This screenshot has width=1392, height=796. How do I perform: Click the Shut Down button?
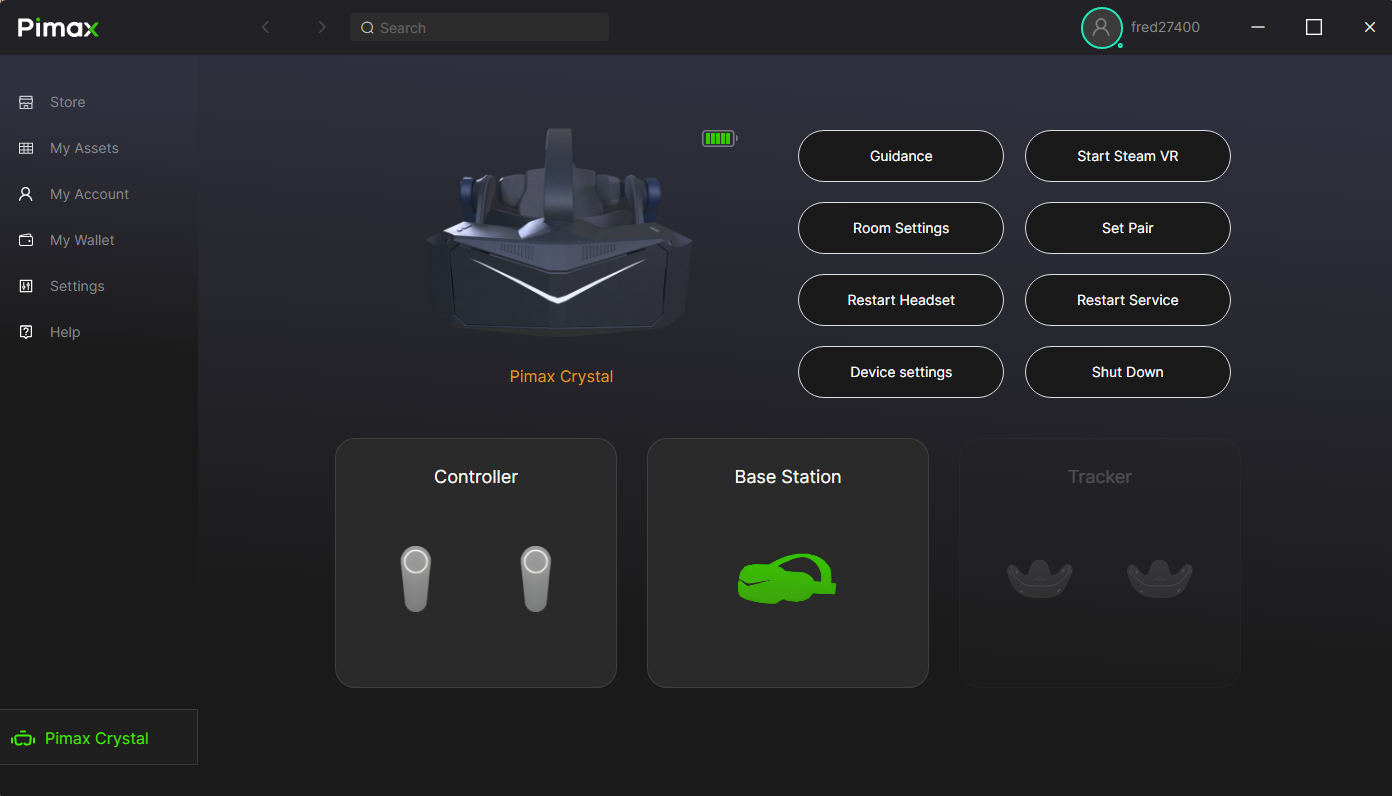[x=1128, y=372]
